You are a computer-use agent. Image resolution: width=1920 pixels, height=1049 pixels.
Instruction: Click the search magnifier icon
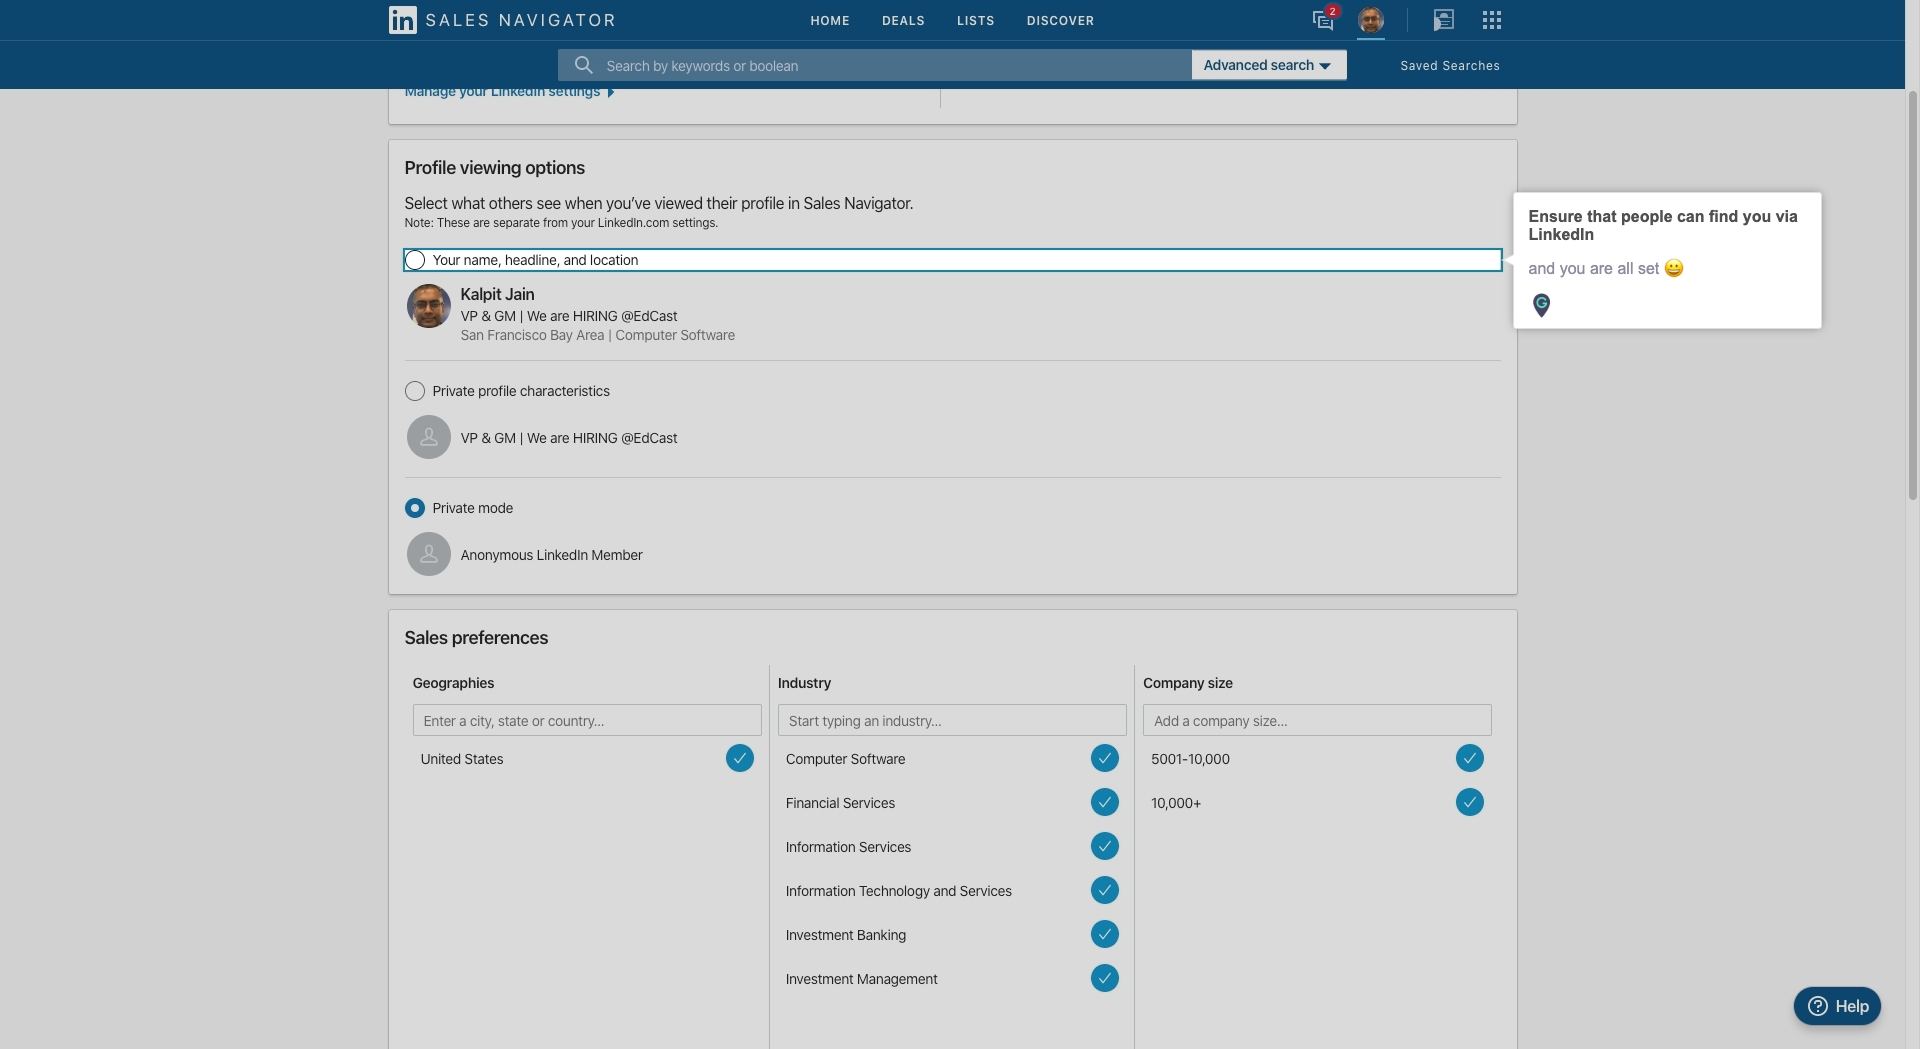tap(584, 65)
